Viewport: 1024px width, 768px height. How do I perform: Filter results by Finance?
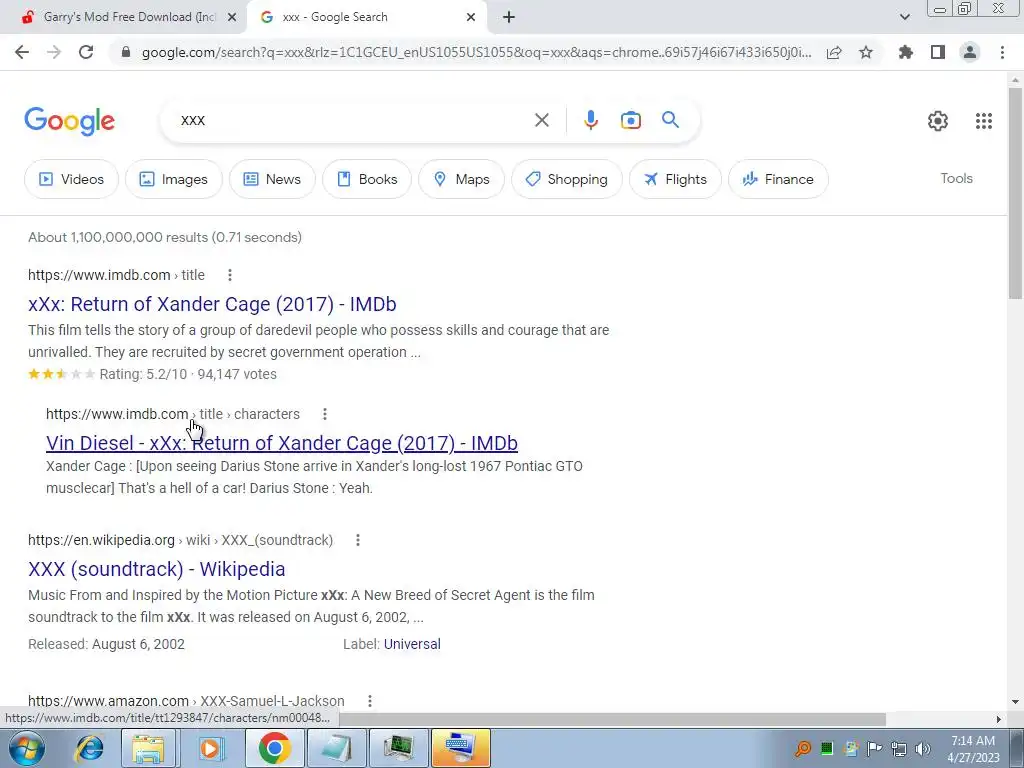click(x=778, y=179)
